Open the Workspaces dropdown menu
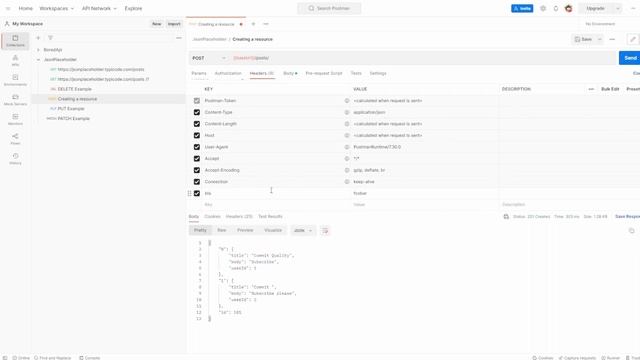 pos(56,8)
